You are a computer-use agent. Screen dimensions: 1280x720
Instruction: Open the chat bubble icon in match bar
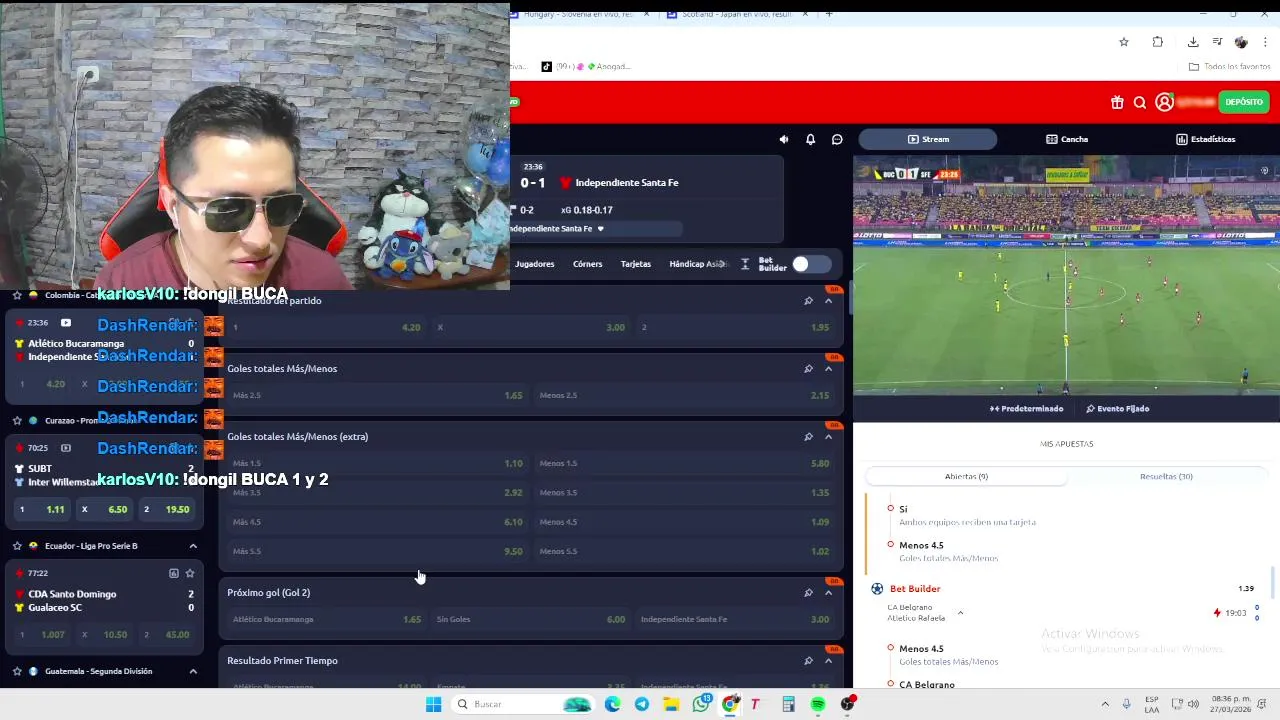[837, 139]
